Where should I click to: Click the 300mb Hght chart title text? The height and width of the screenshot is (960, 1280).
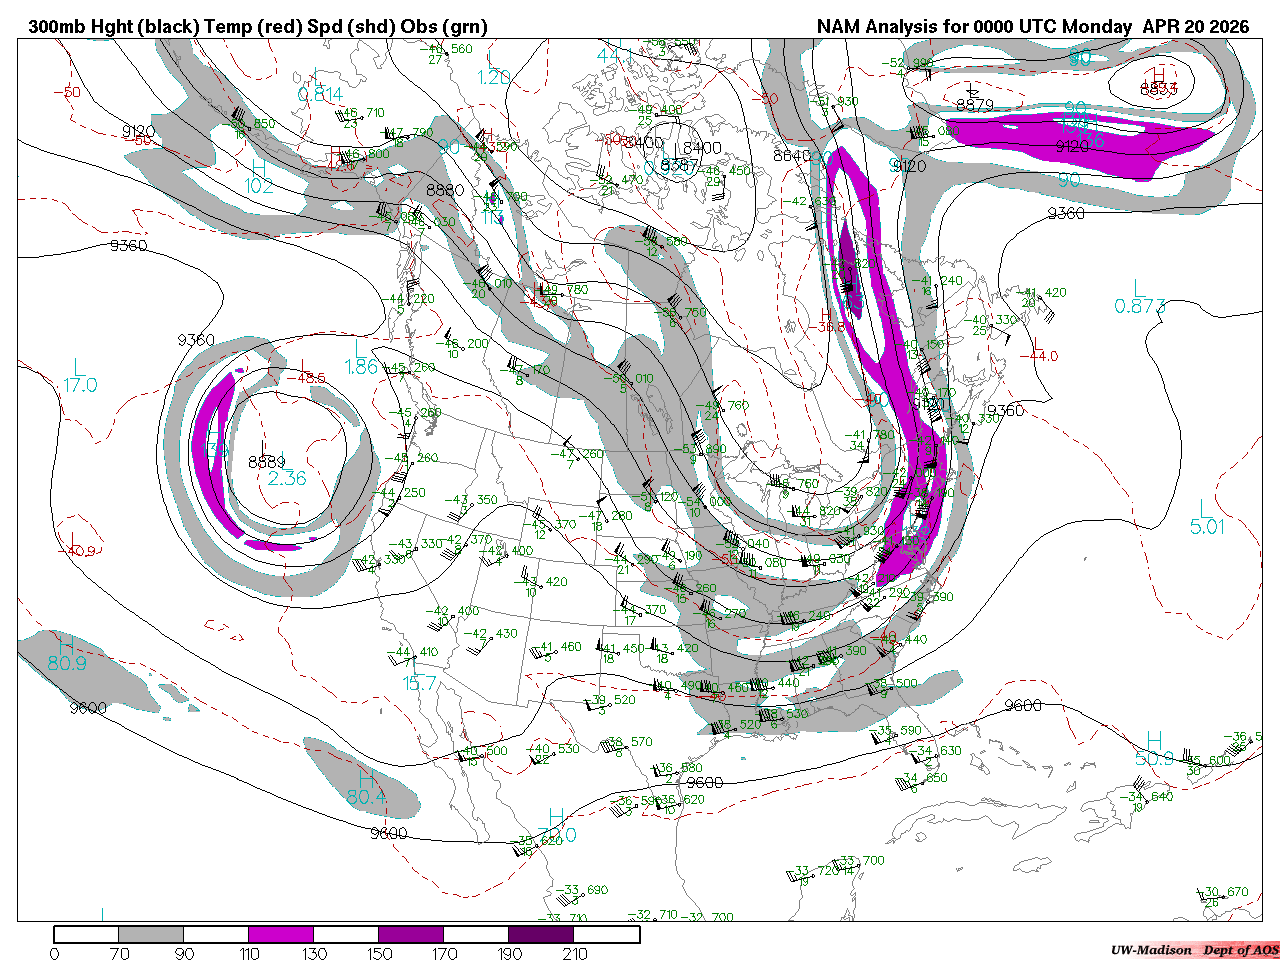pos(258,27)
